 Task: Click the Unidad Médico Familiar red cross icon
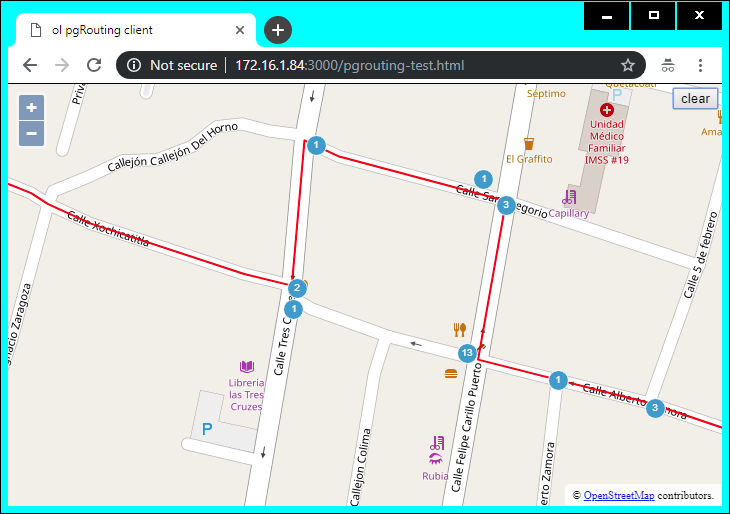click(607, 110)
